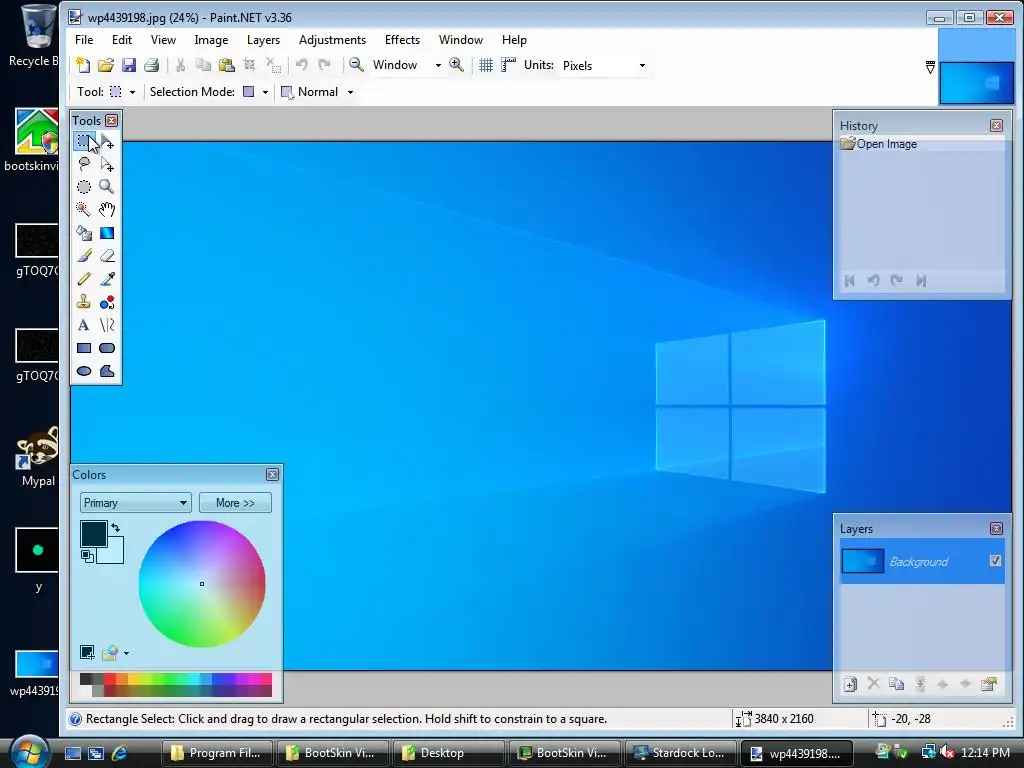1024x768 pixels.
Task: Select the Move Selected Pixels tool
Action: point(107,141)
